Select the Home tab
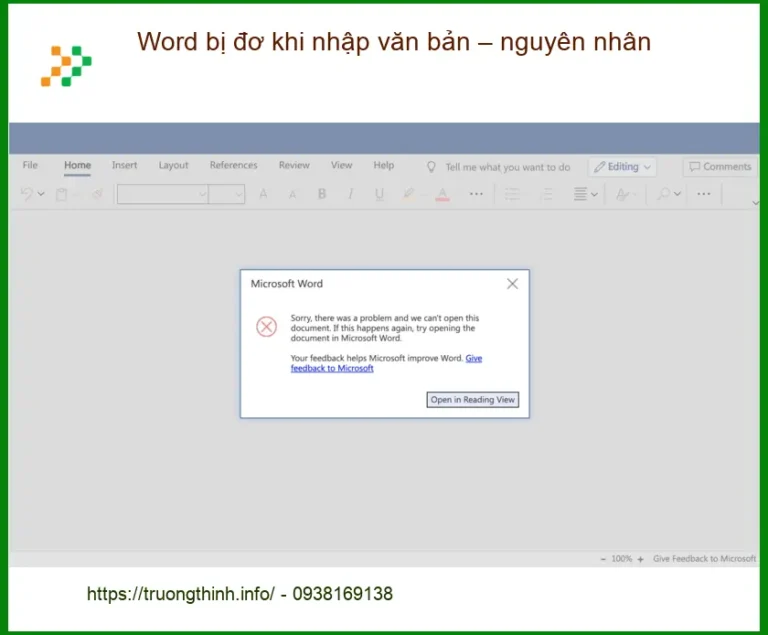 (x=77, y=165)
